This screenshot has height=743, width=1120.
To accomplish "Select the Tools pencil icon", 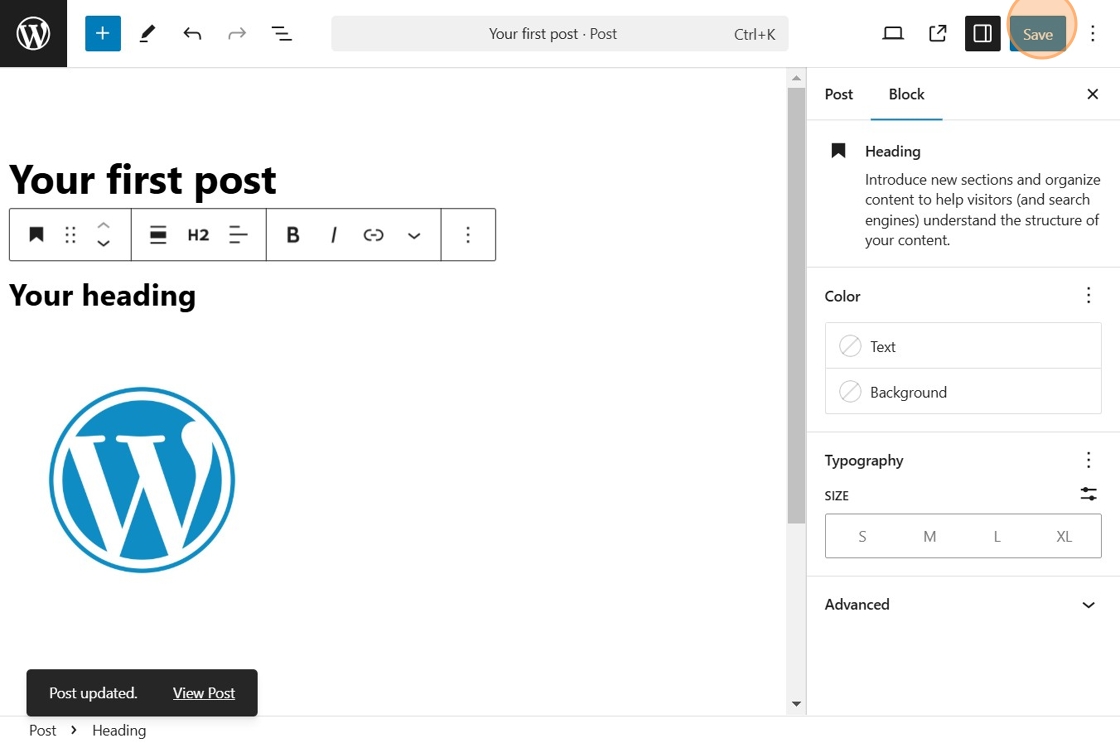I will click(x=147, y=34).
